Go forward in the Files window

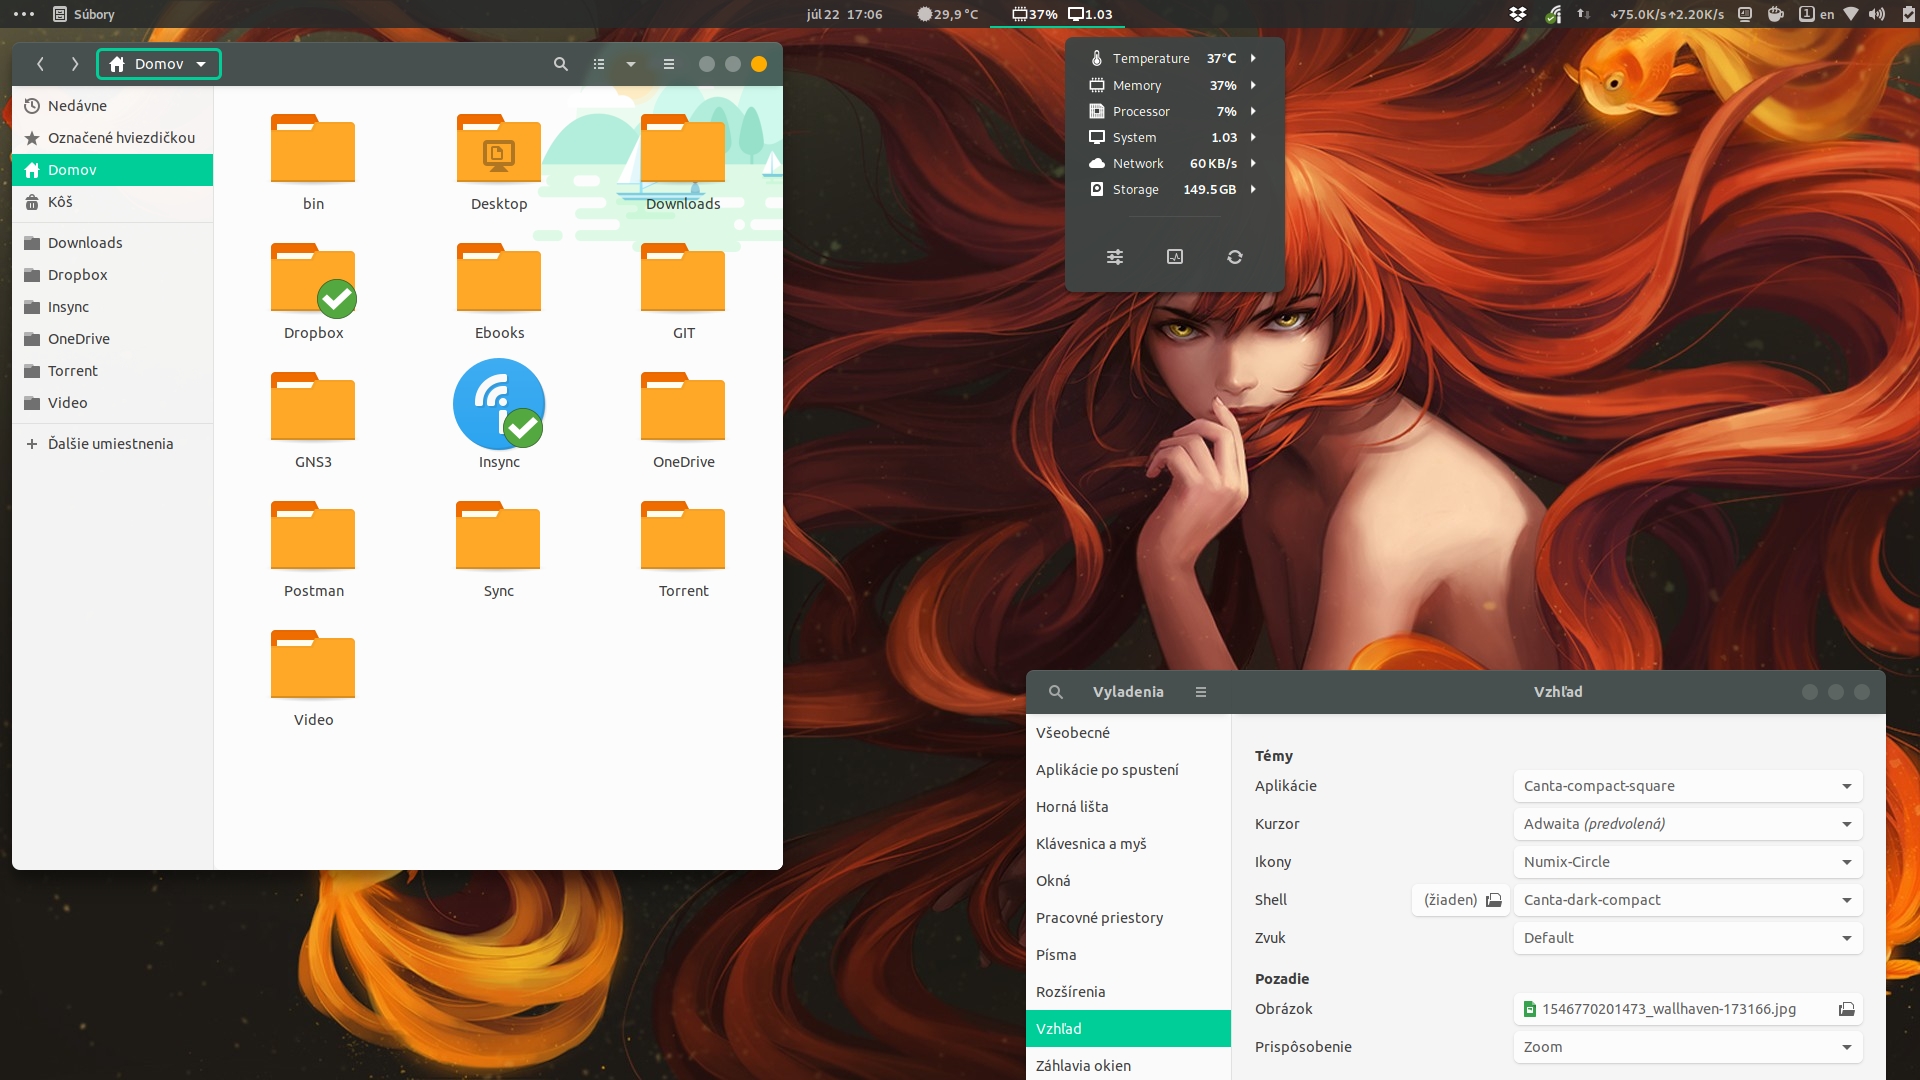tap(74, 64)
